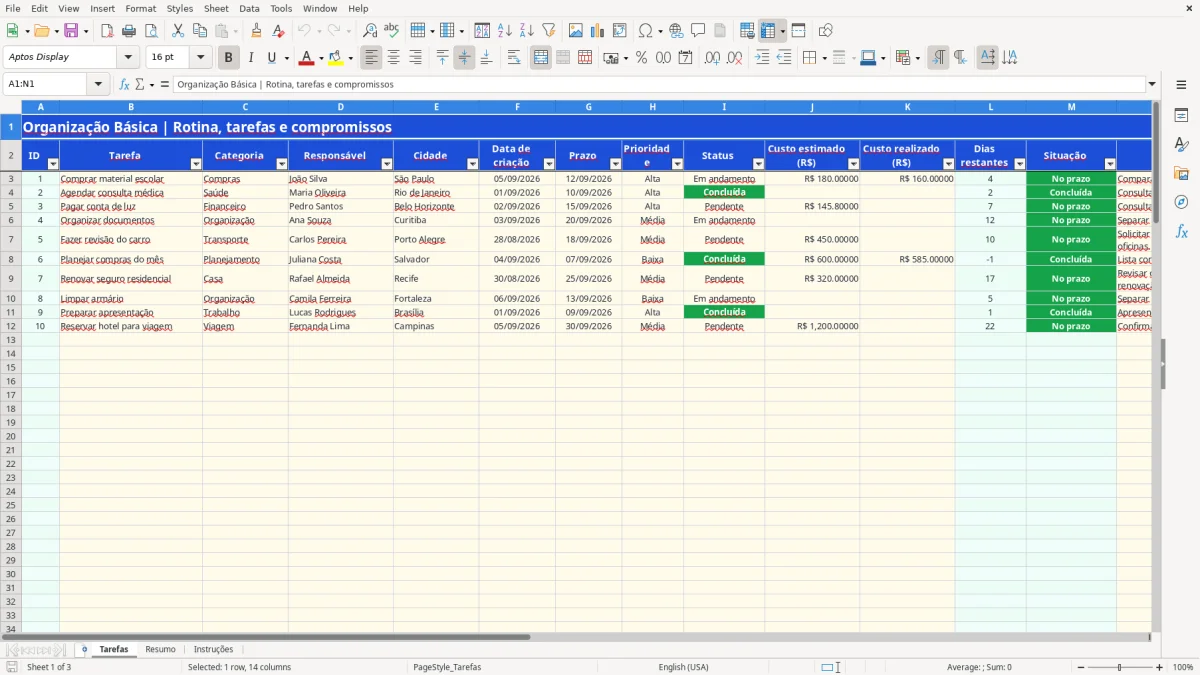Open the Tarefa column filter dropdown
Viewport: 1200px width, 675px height.
click(196, 164)
